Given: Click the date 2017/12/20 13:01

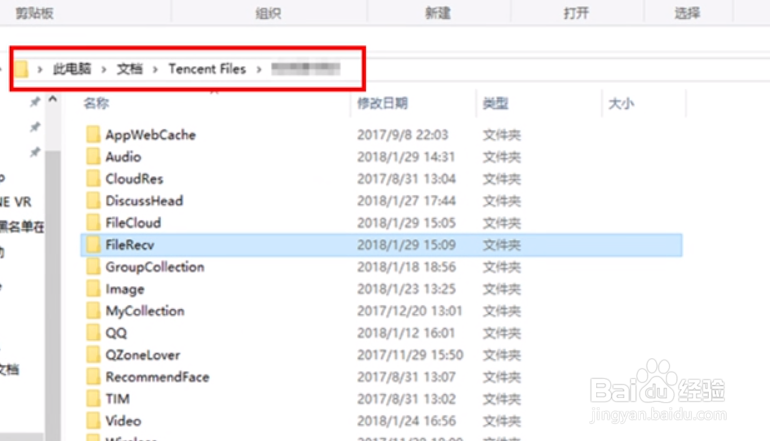Looking at the screenshot, I should click(410, 311).
